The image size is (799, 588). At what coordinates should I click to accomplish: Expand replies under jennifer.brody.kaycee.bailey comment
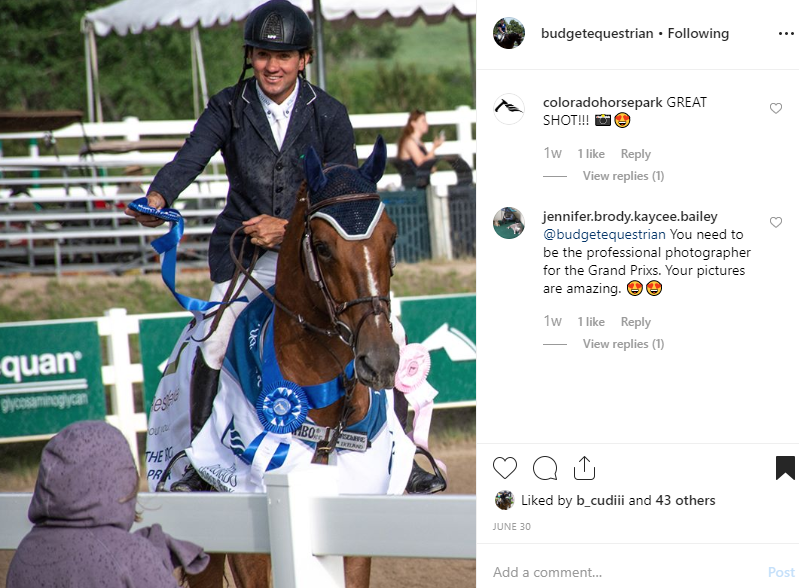click(x=623, y=344)
